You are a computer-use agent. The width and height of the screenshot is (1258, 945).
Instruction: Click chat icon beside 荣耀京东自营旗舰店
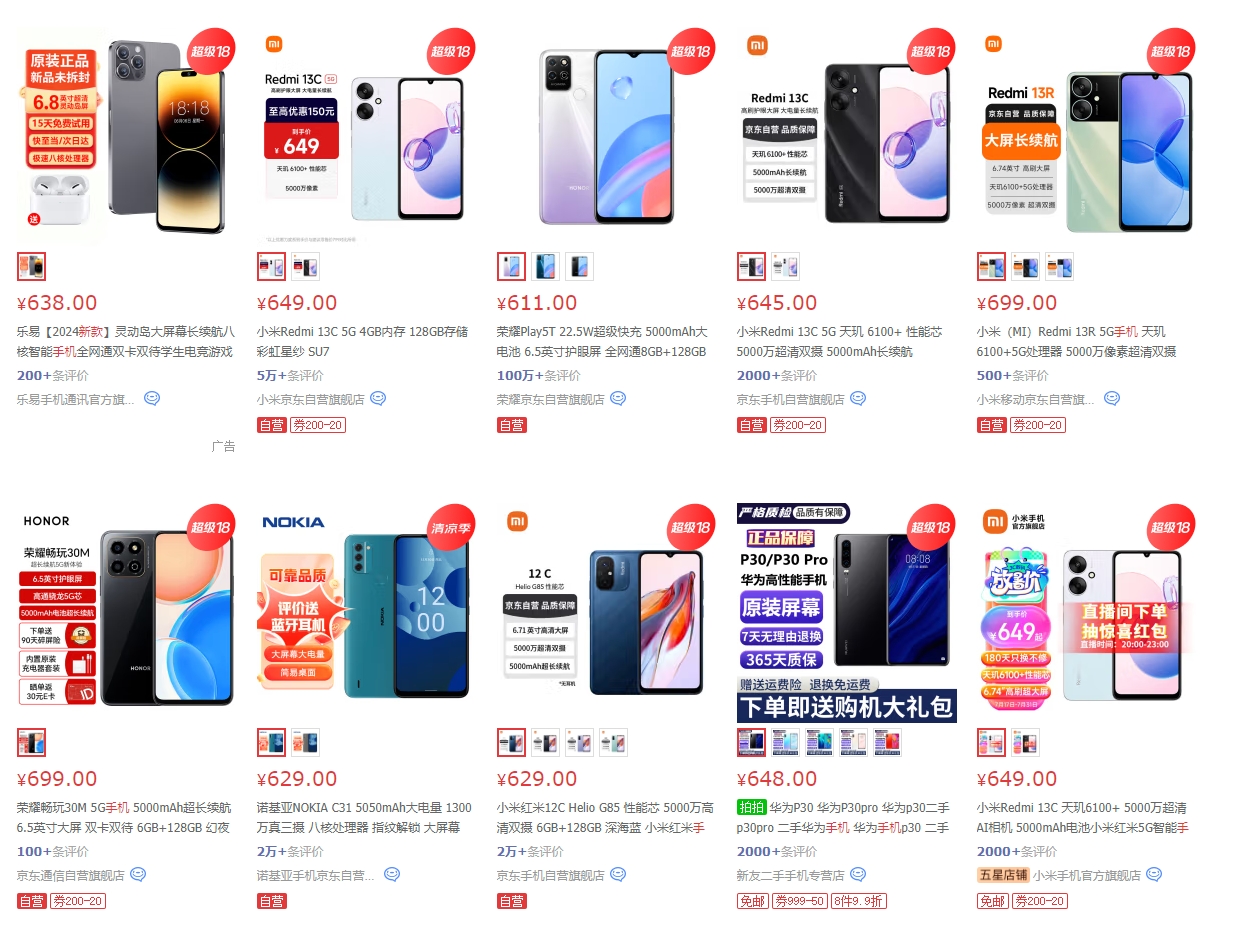[618, 398]
